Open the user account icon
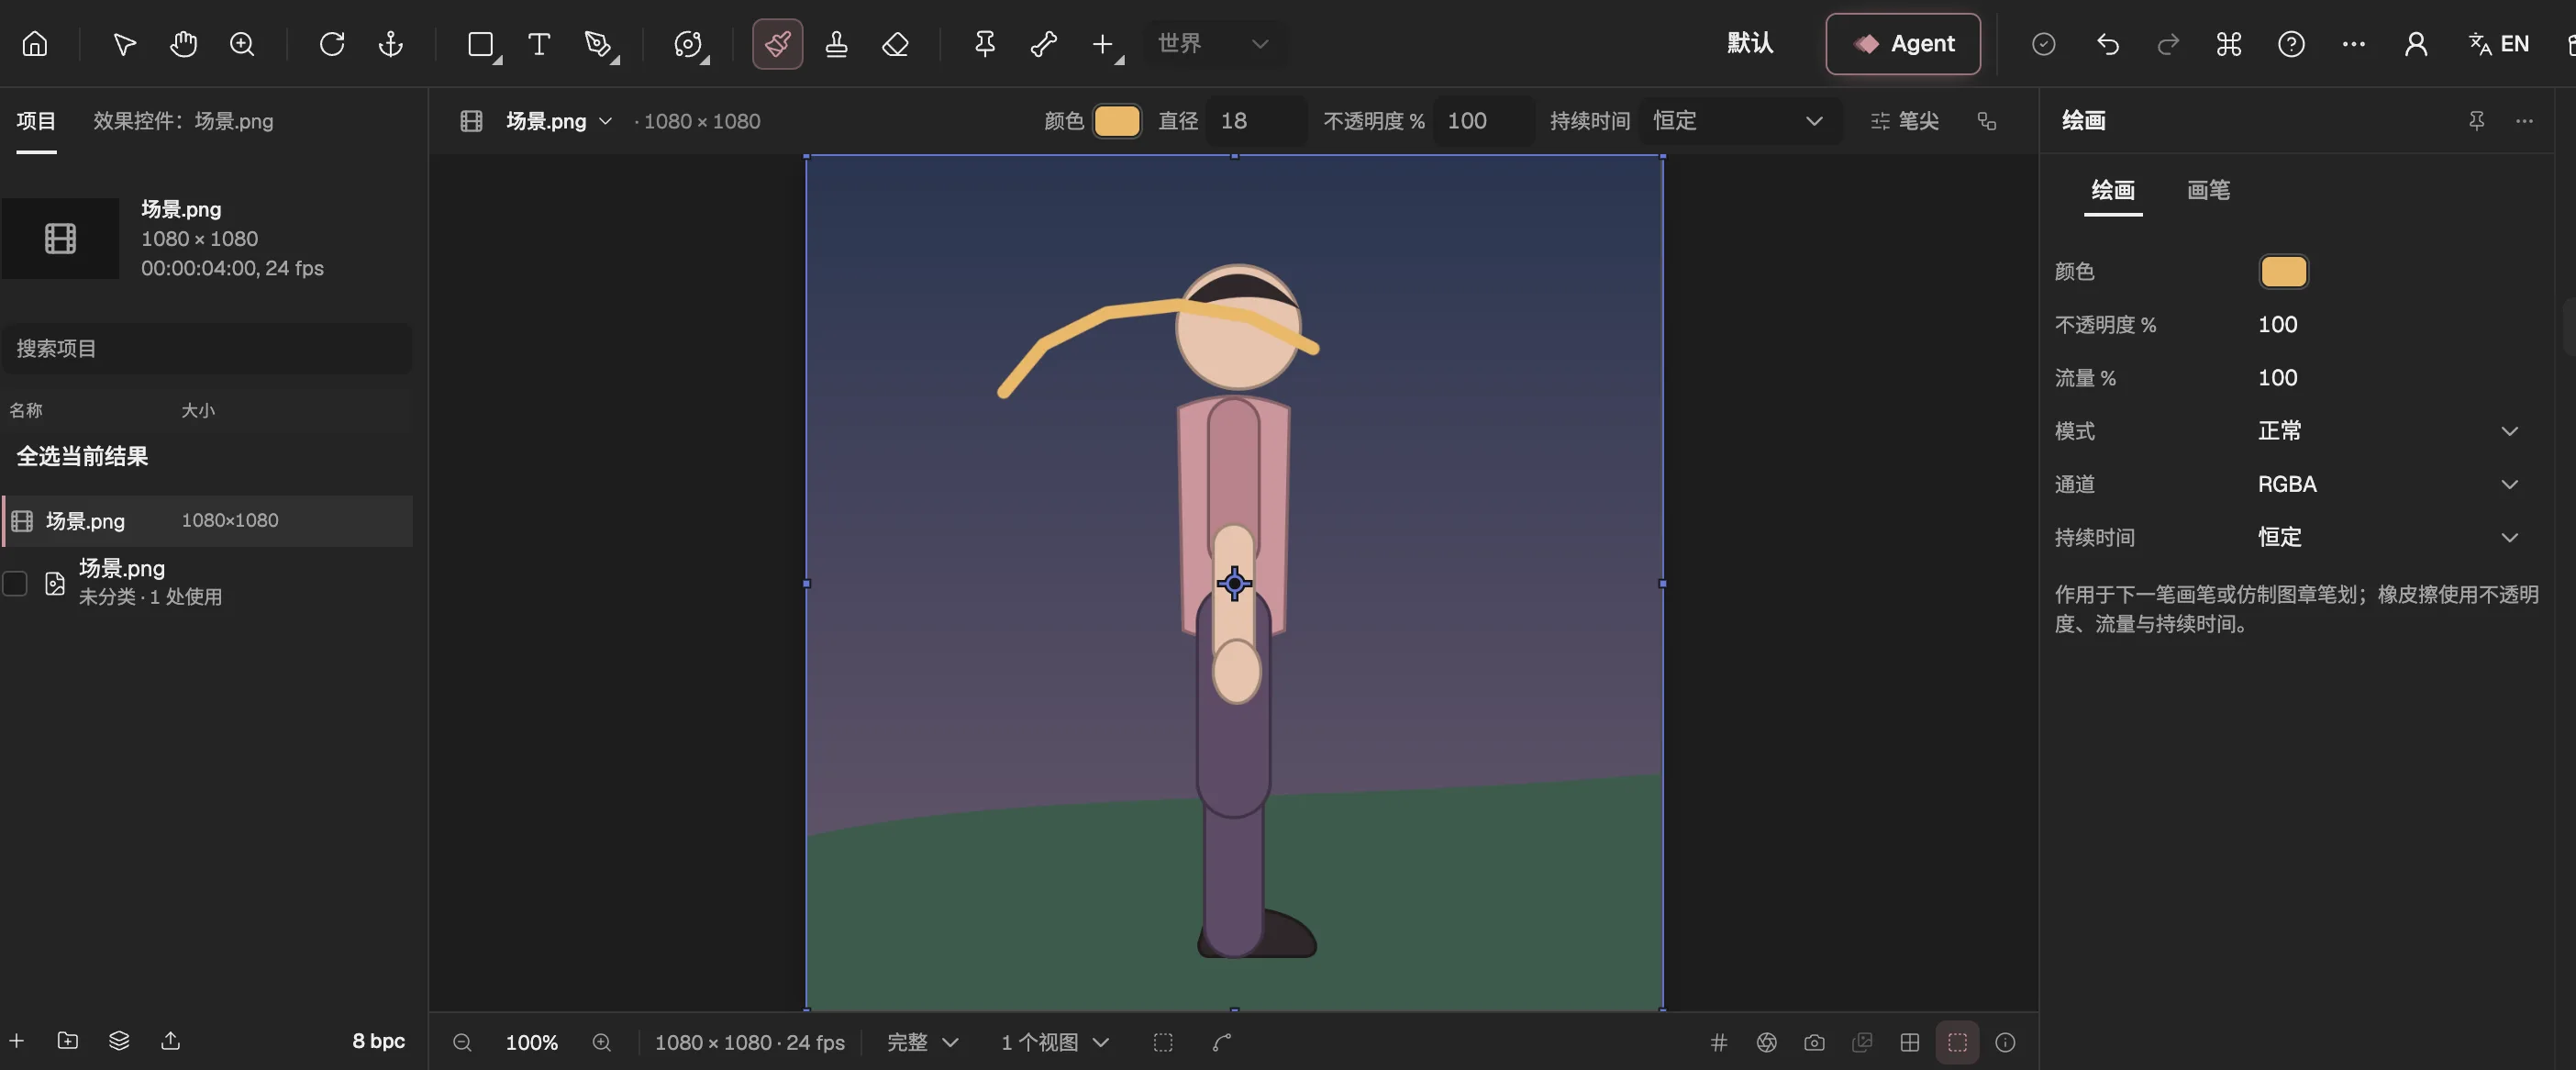The width and height of the screenshot is (2576, 1070). (2416, 44)
